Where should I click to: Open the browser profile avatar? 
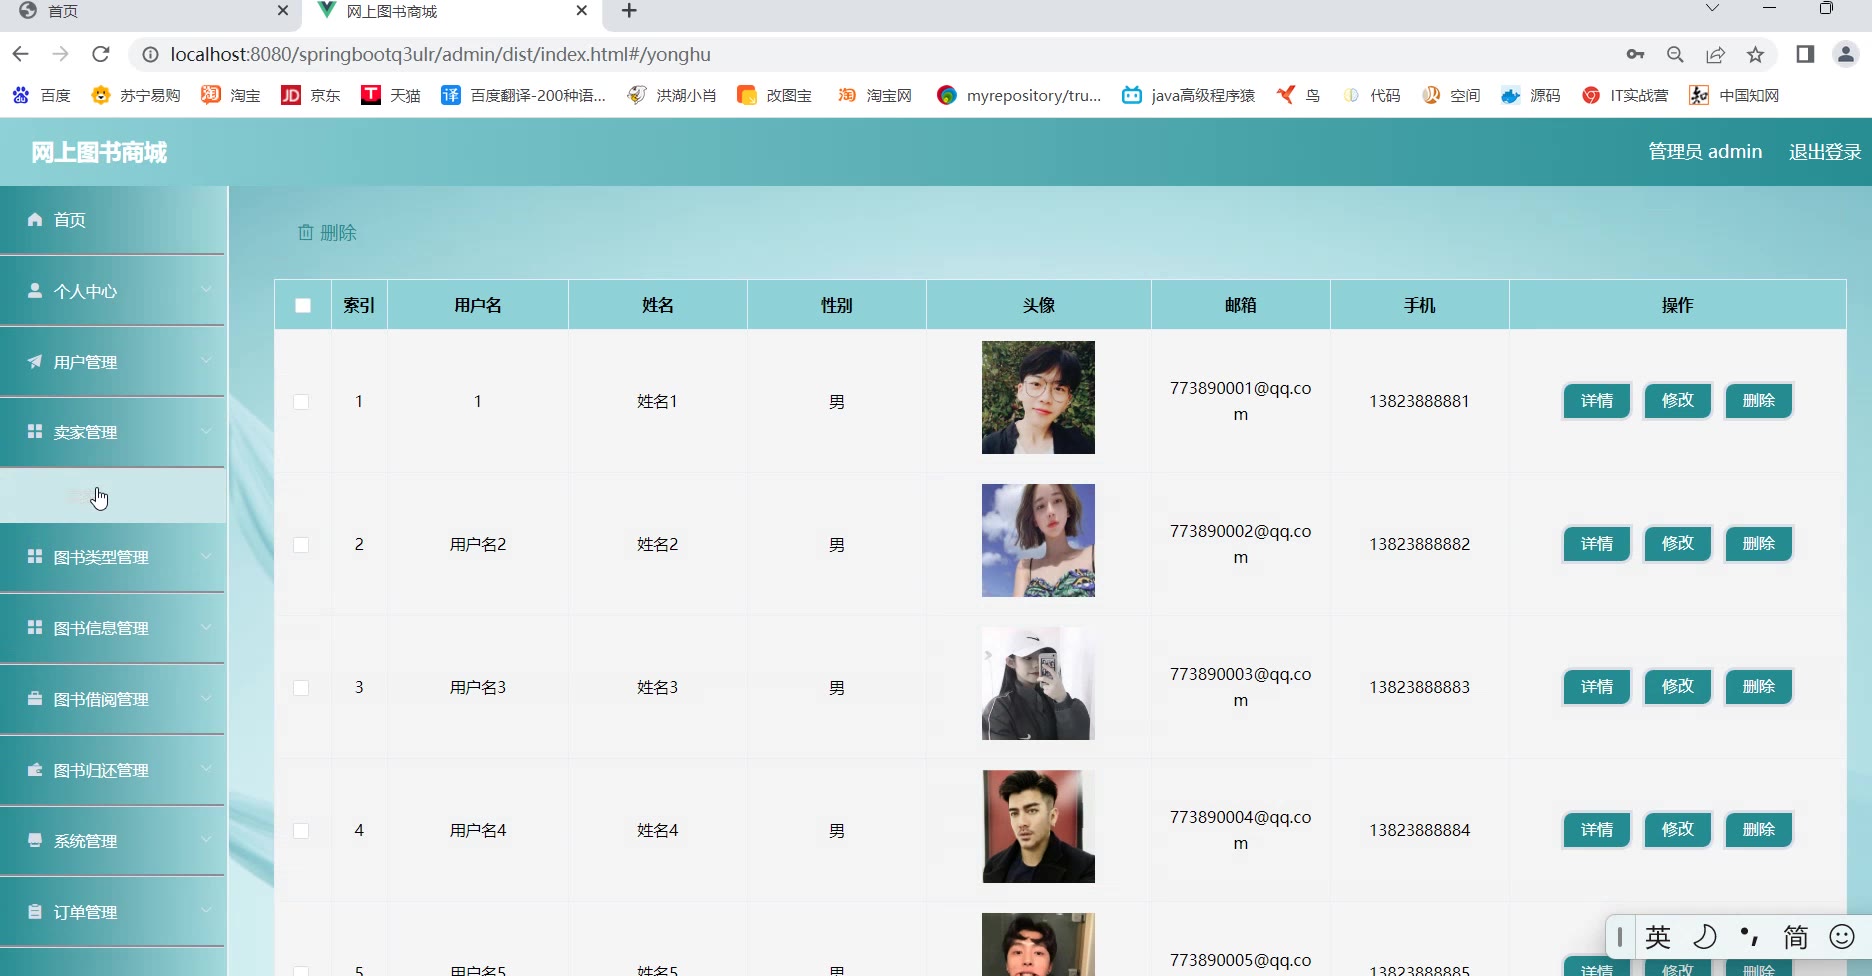pos(1846,54)
